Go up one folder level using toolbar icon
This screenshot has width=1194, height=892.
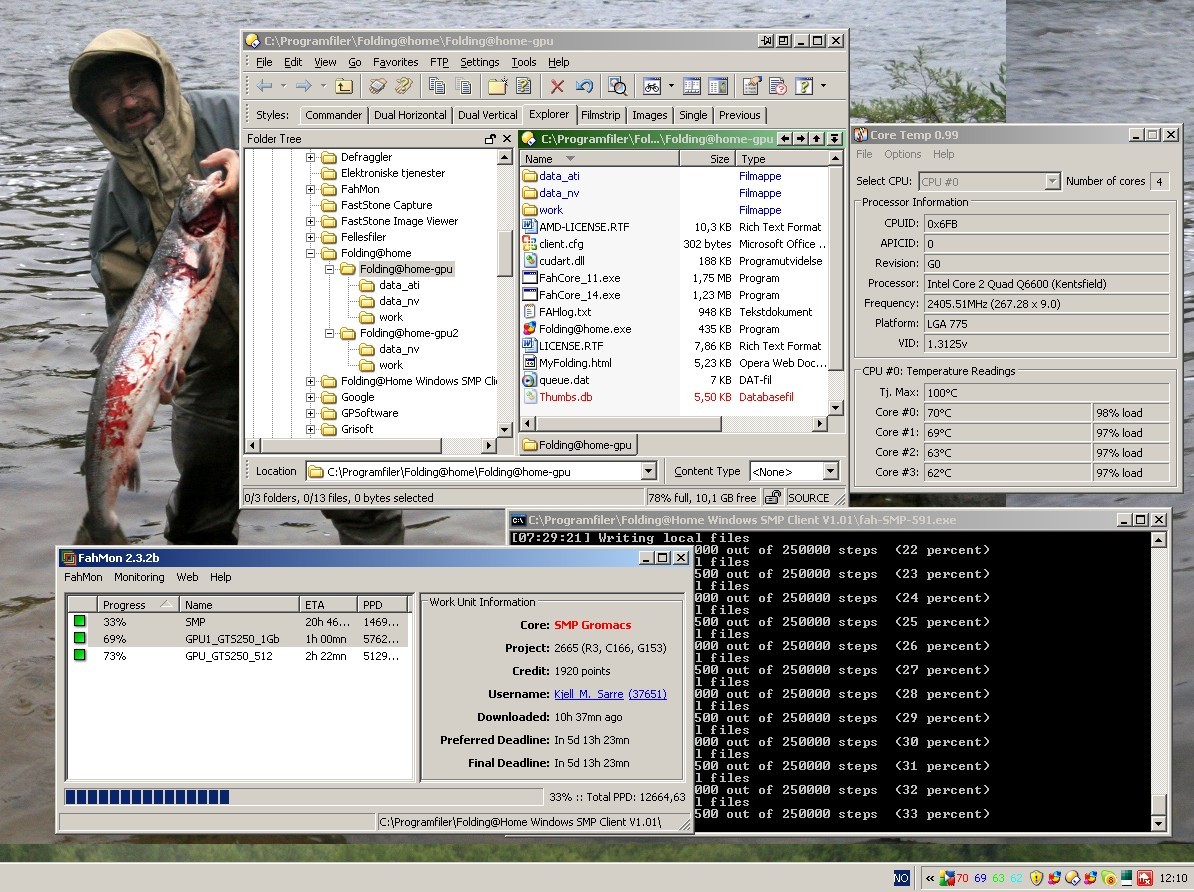coord(344,86)
